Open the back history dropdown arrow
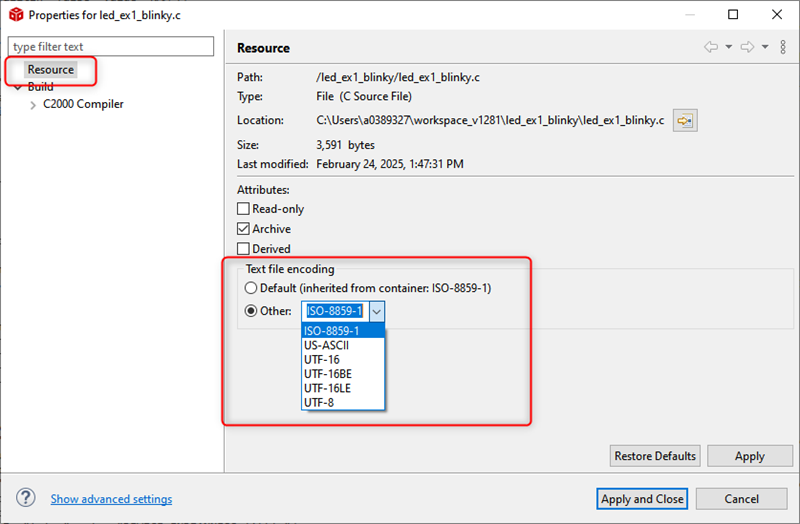Viewport: 800px width, 524px height. click(729, 47)
